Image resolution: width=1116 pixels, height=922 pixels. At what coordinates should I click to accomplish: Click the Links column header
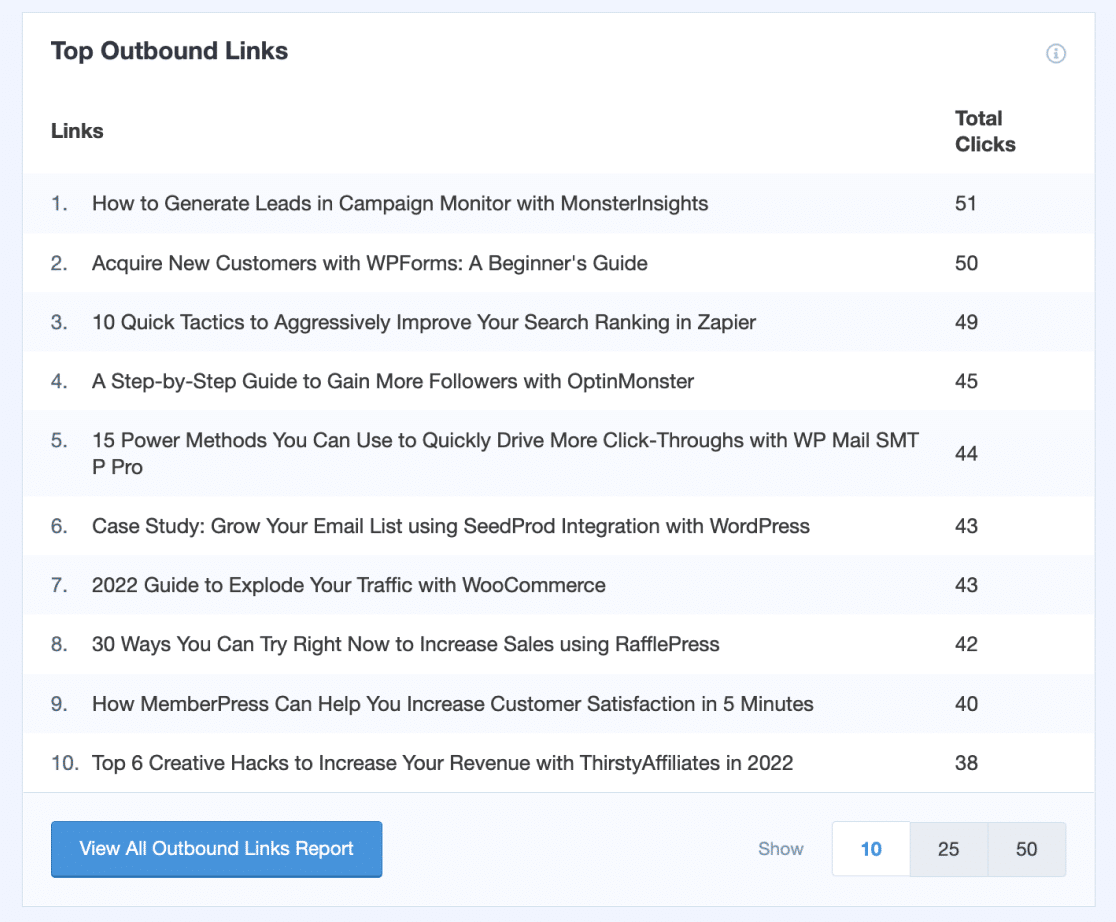[x=77, y=131]
